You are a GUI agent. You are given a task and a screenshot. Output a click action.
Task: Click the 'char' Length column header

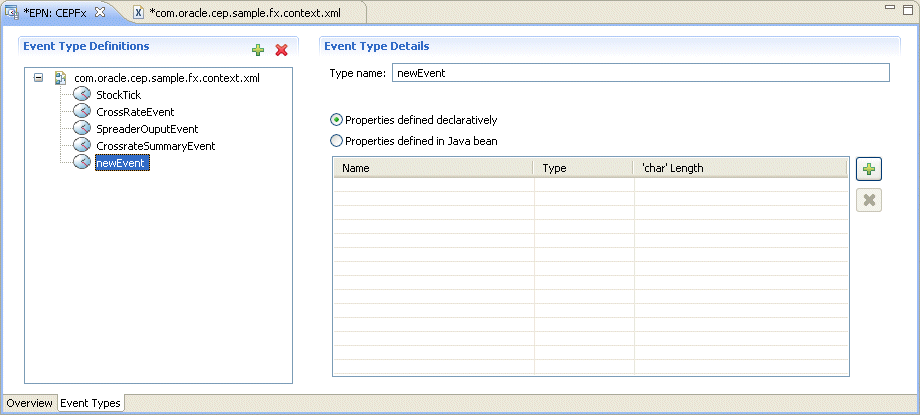point(740,168)
